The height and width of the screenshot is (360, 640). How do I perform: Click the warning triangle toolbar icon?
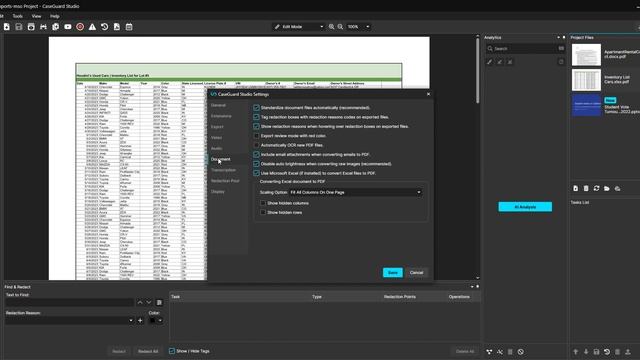[92, 27]
